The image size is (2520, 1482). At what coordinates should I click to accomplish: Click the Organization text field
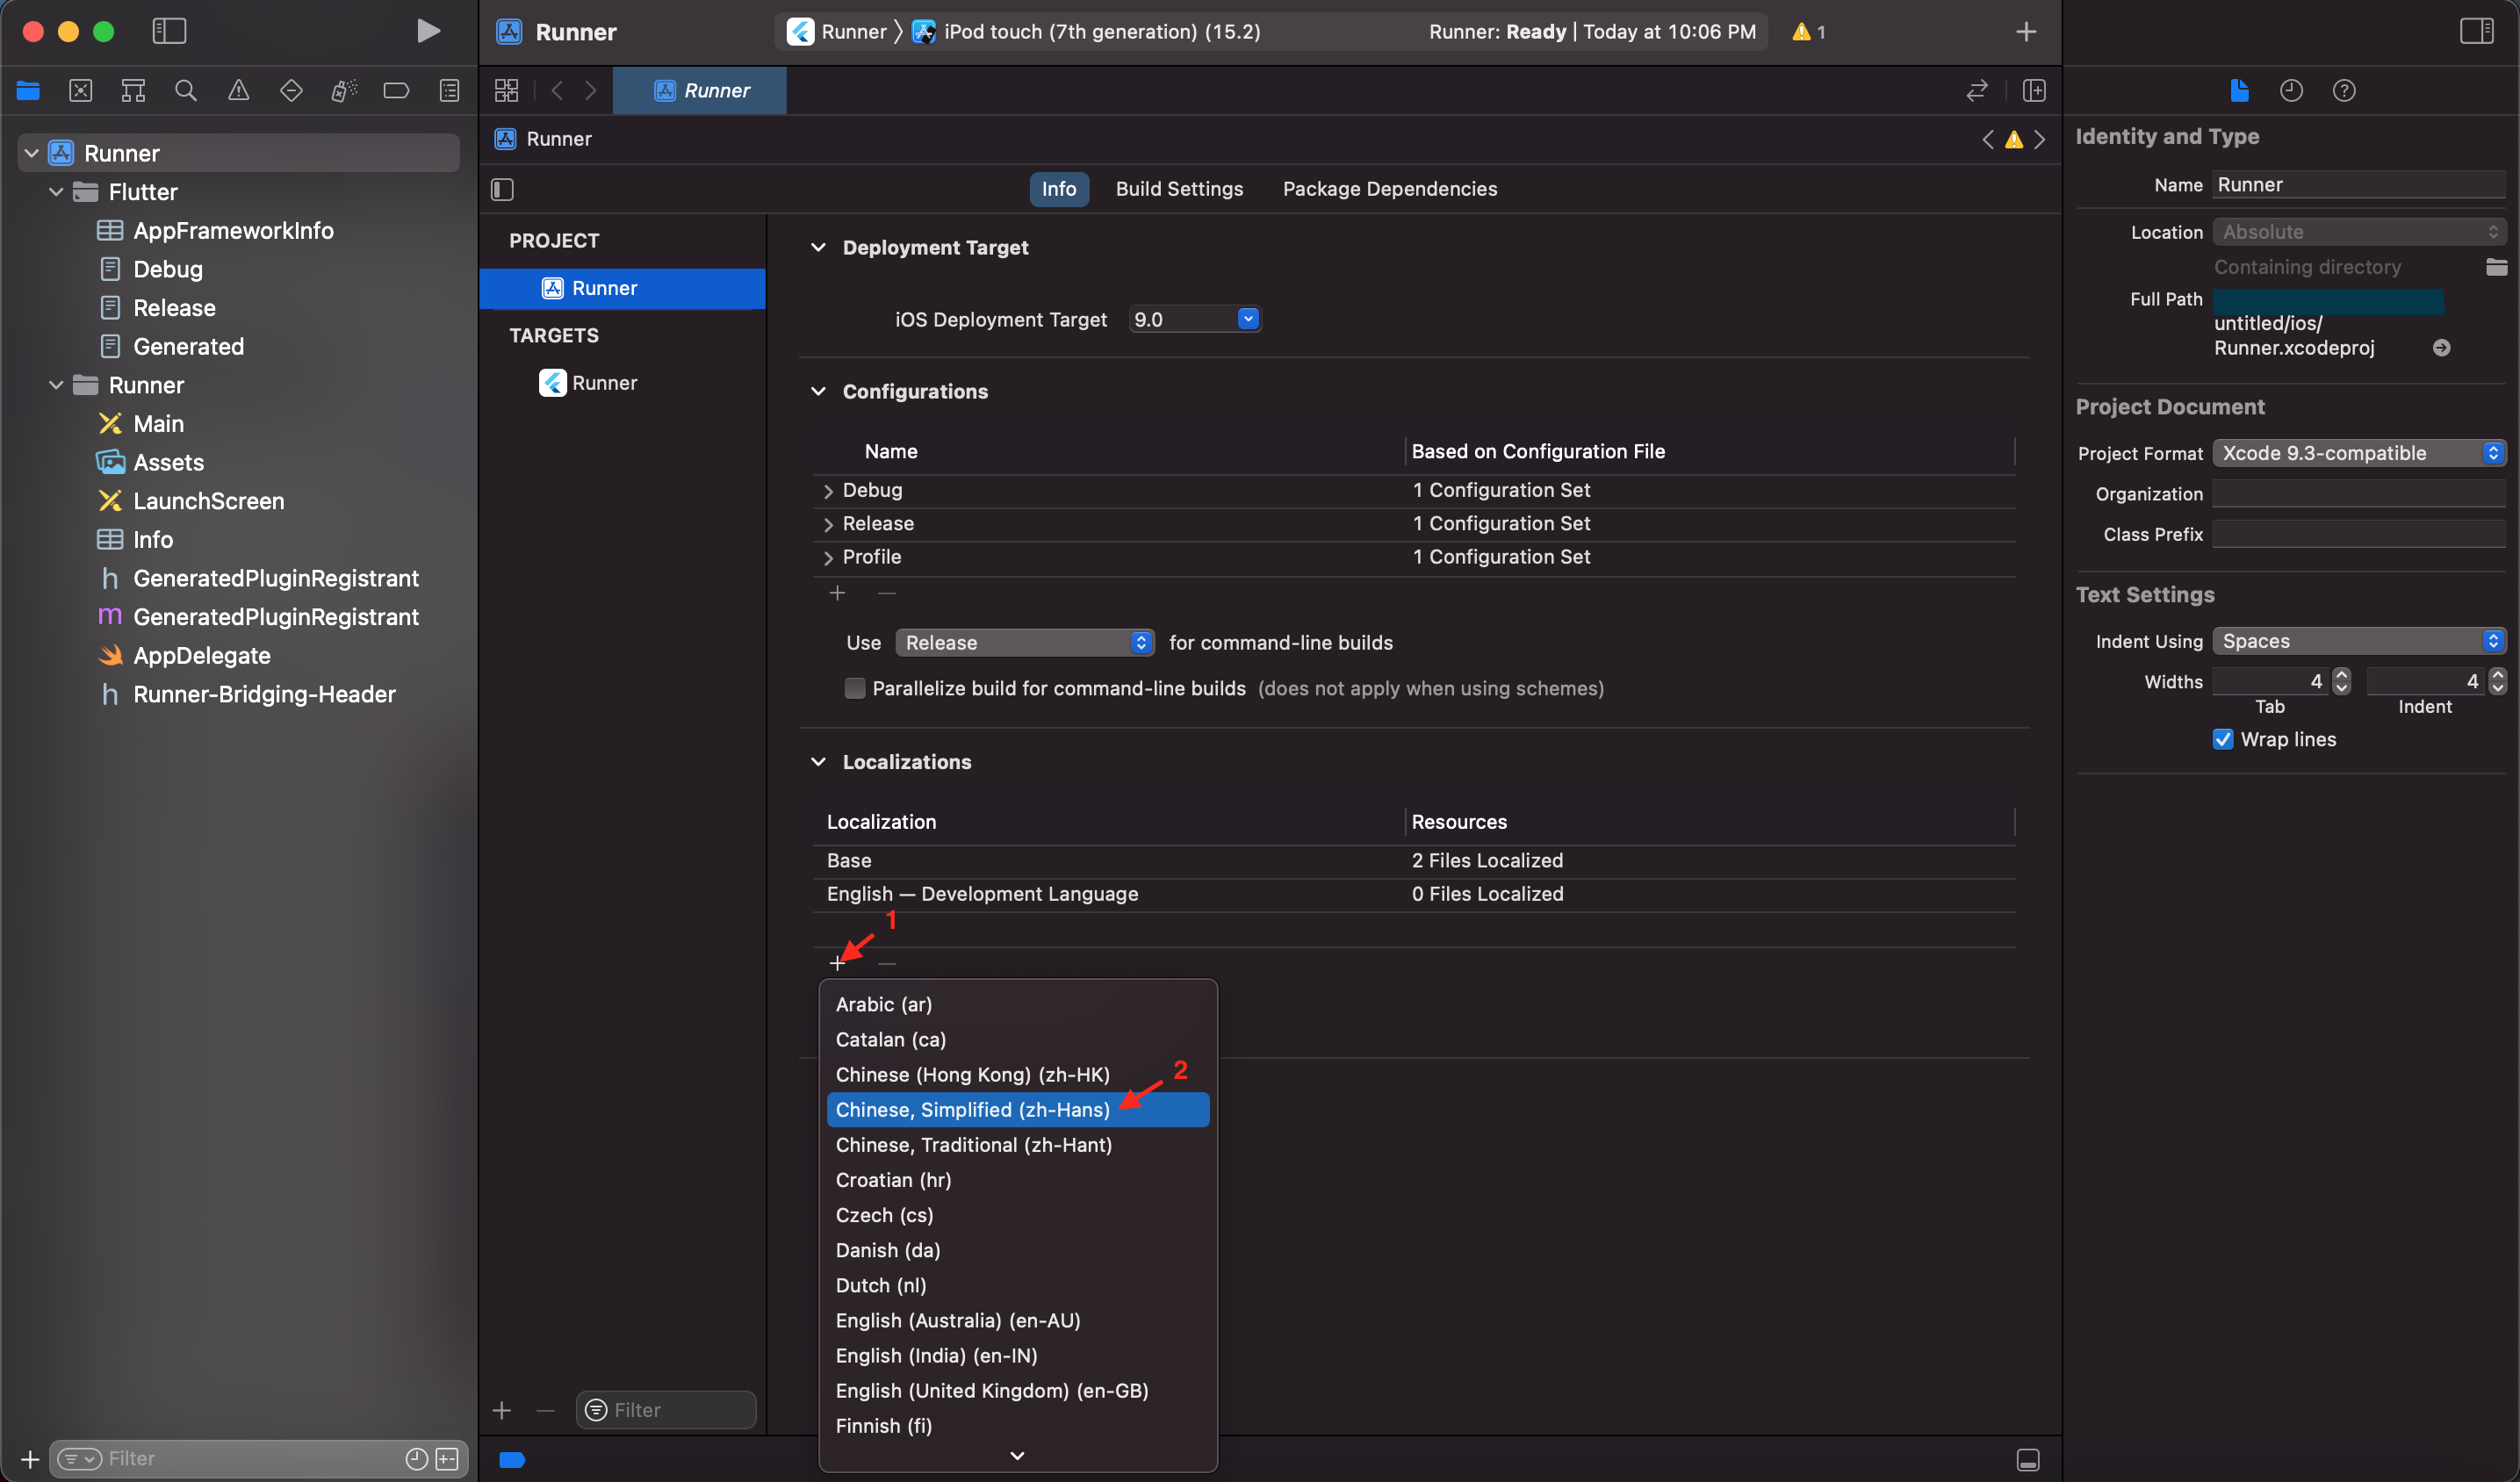2358,494
